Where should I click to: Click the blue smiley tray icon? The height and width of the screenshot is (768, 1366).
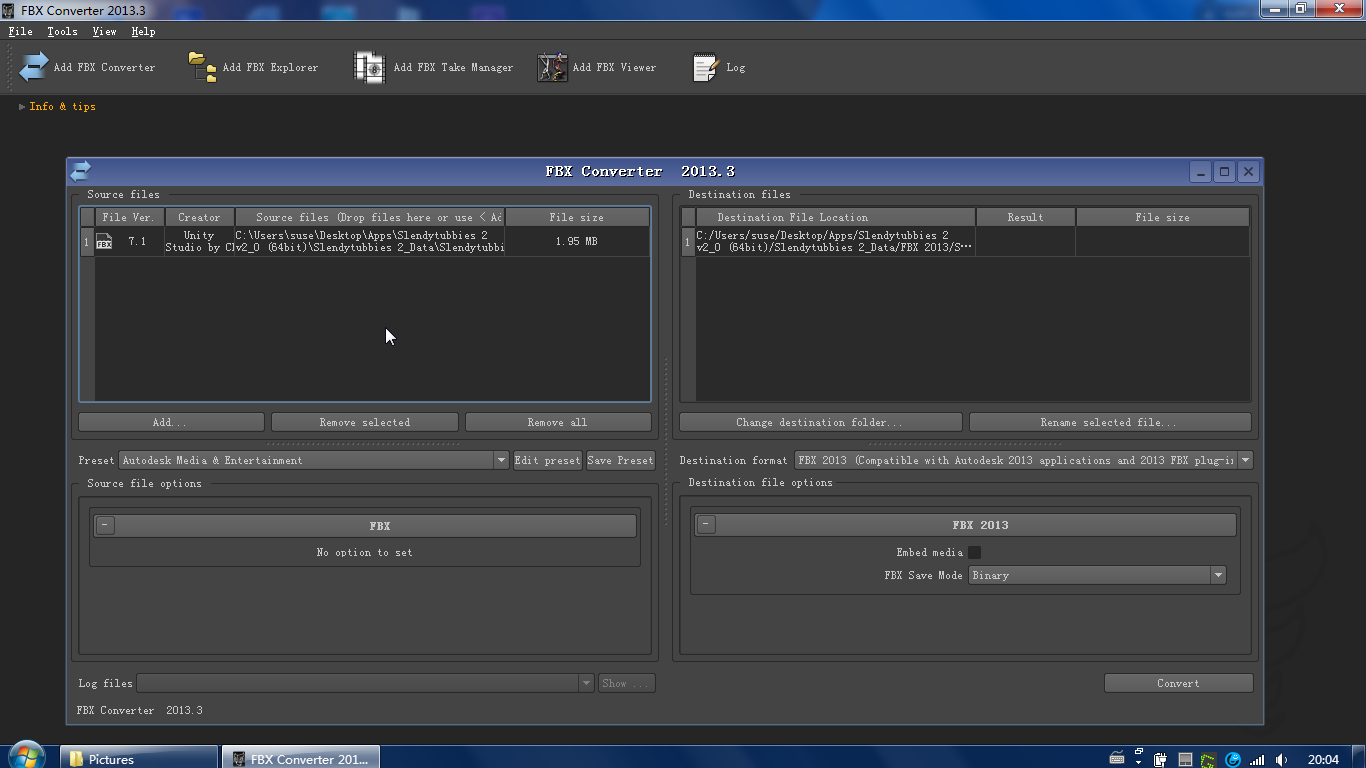[x=1233, y=760]
